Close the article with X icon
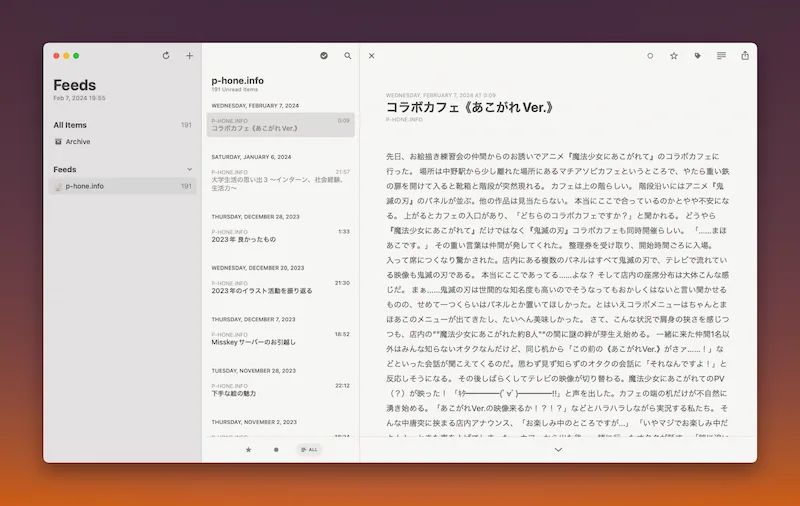800x506 pixels. pyautogui.click(x=371, y=56)
